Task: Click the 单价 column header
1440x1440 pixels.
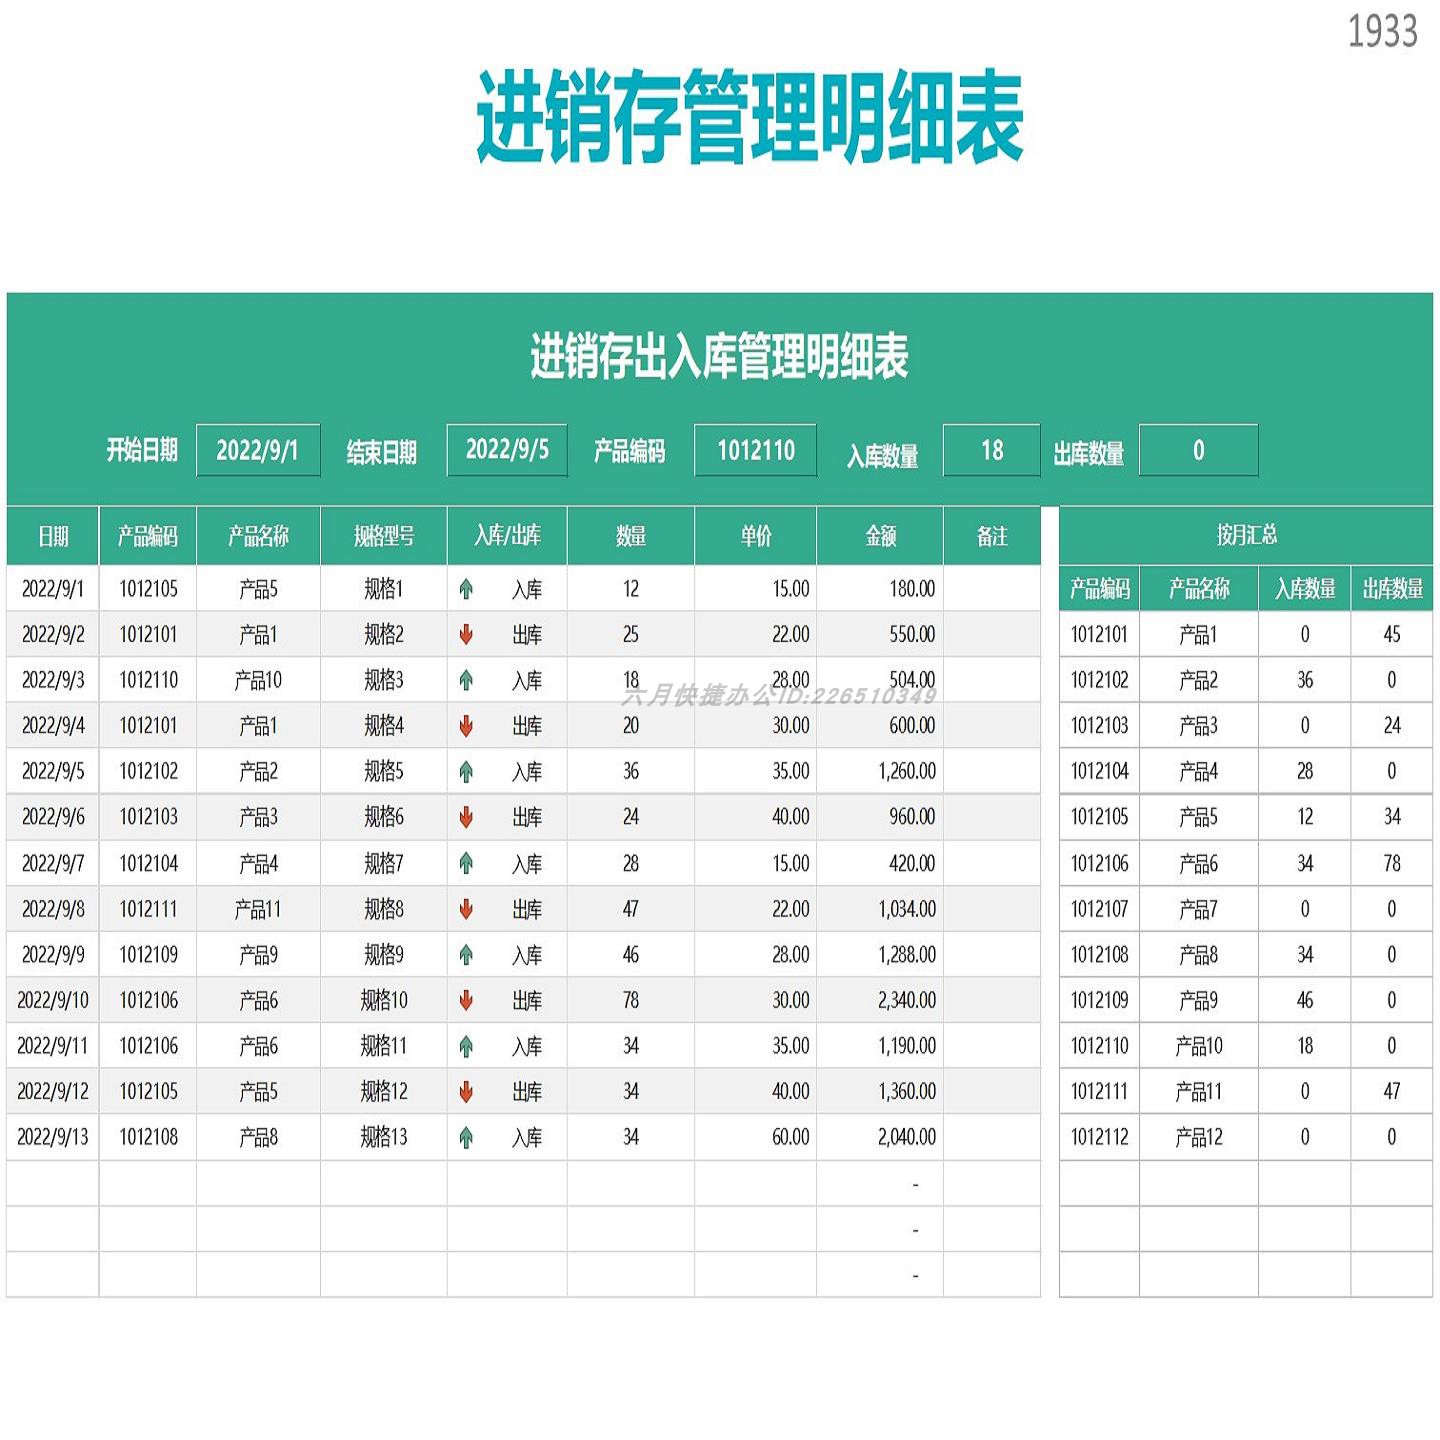Action: pyautogui.click(x=756, y=536)
